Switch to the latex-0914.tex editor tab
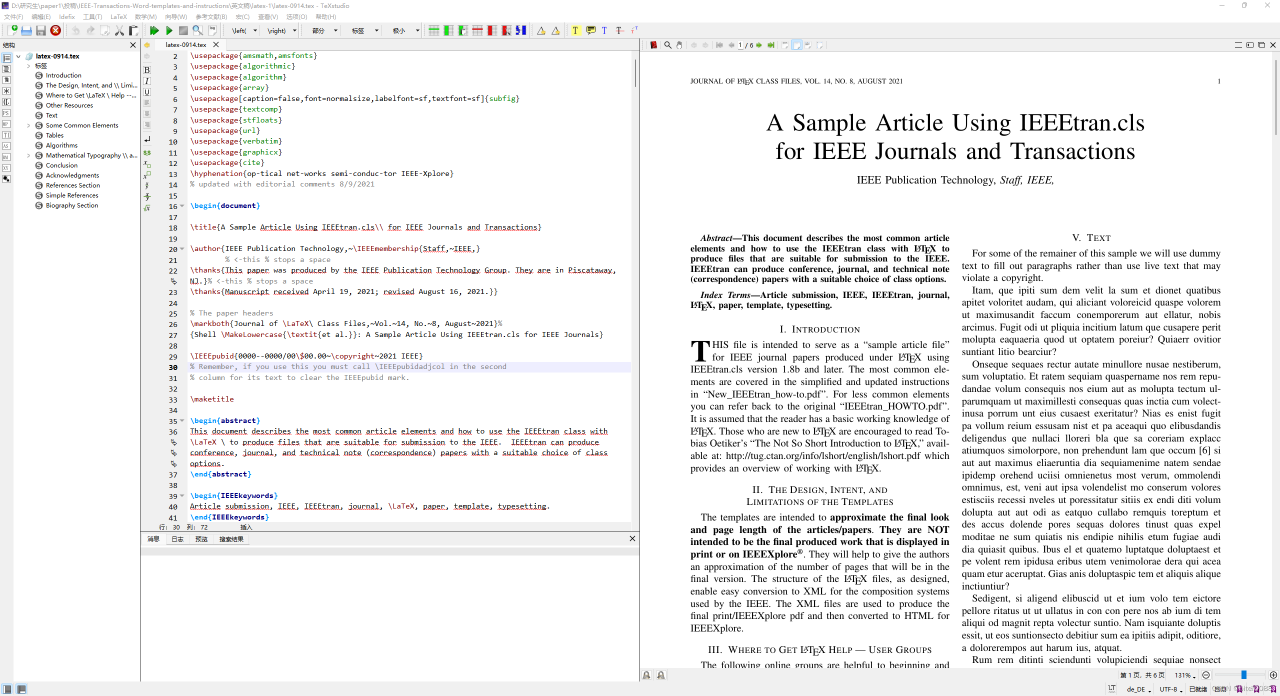 tap(186, 45)
